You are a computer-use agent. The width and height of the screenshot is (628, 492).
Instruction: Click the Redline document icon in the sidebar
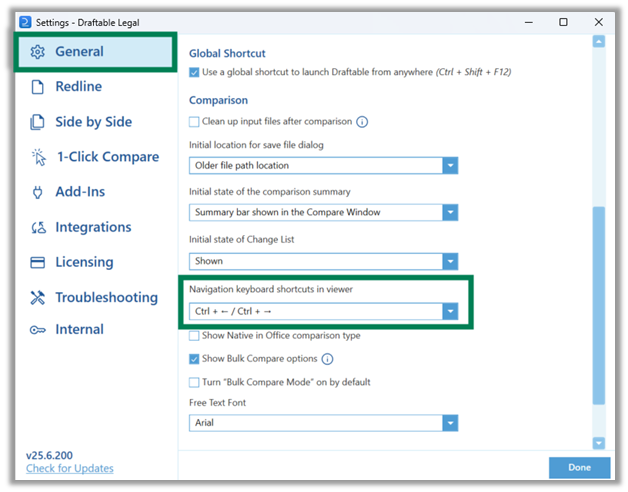38,87
